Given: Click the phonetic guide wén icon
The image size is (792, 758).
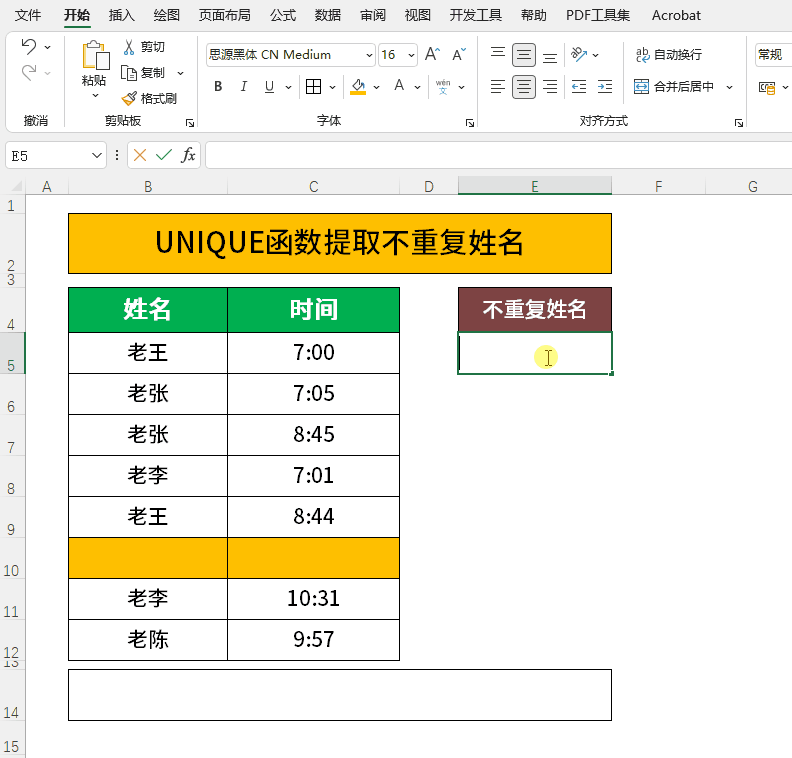Looking at the screenshot, I should click(x=443, y=87).
